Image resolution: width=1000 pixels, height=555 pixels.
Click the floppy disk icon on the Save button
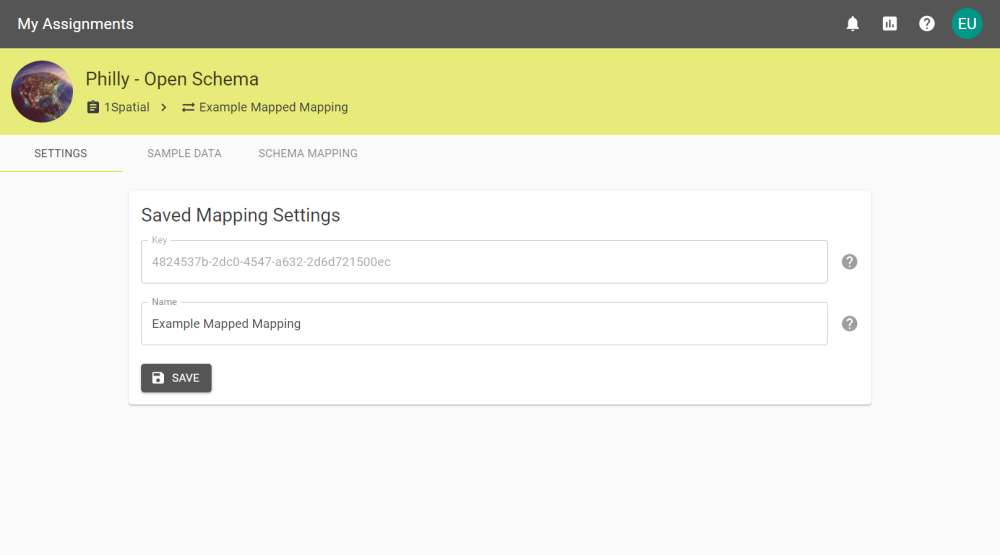tap(158, 378)
